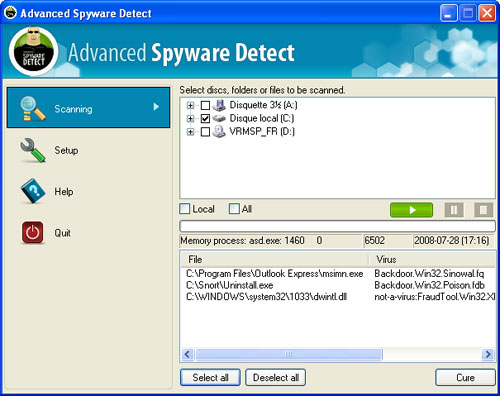Click the not-a-virus:FraudTool virus entry
This screenshot has height=396, width=500.
435,296
